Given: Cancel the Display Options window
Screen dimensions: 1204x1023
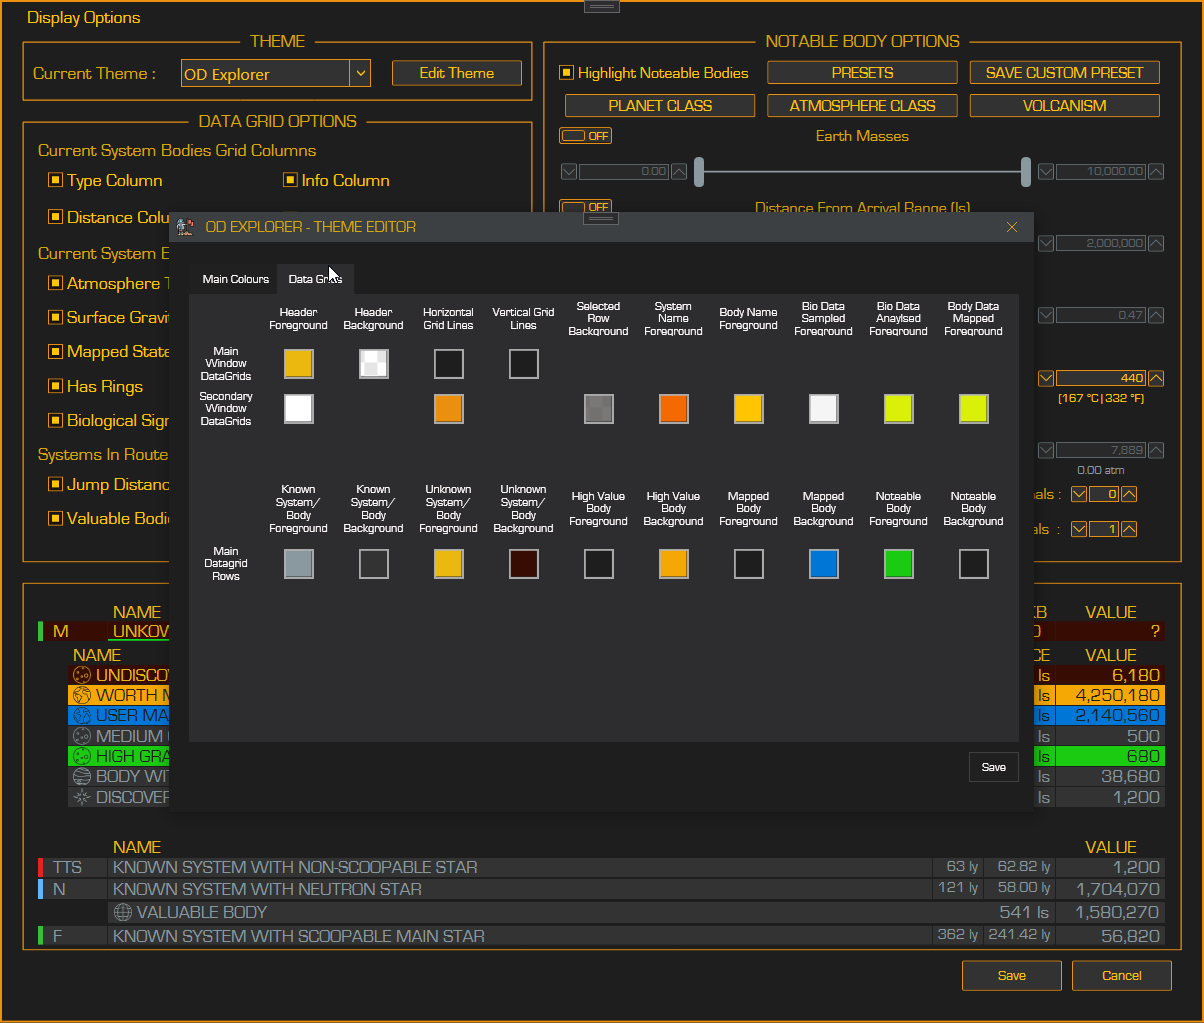Looking at the screenshot, I should [1122, 976].
